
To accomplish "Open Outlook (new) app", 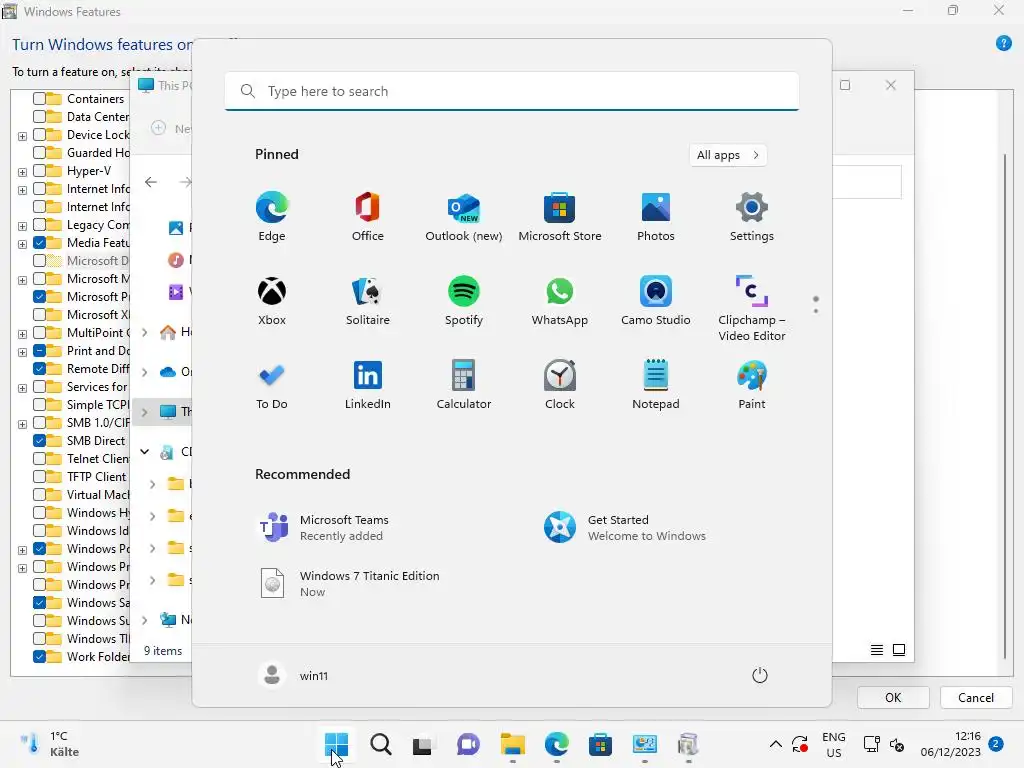I will [x=464, y=217].
